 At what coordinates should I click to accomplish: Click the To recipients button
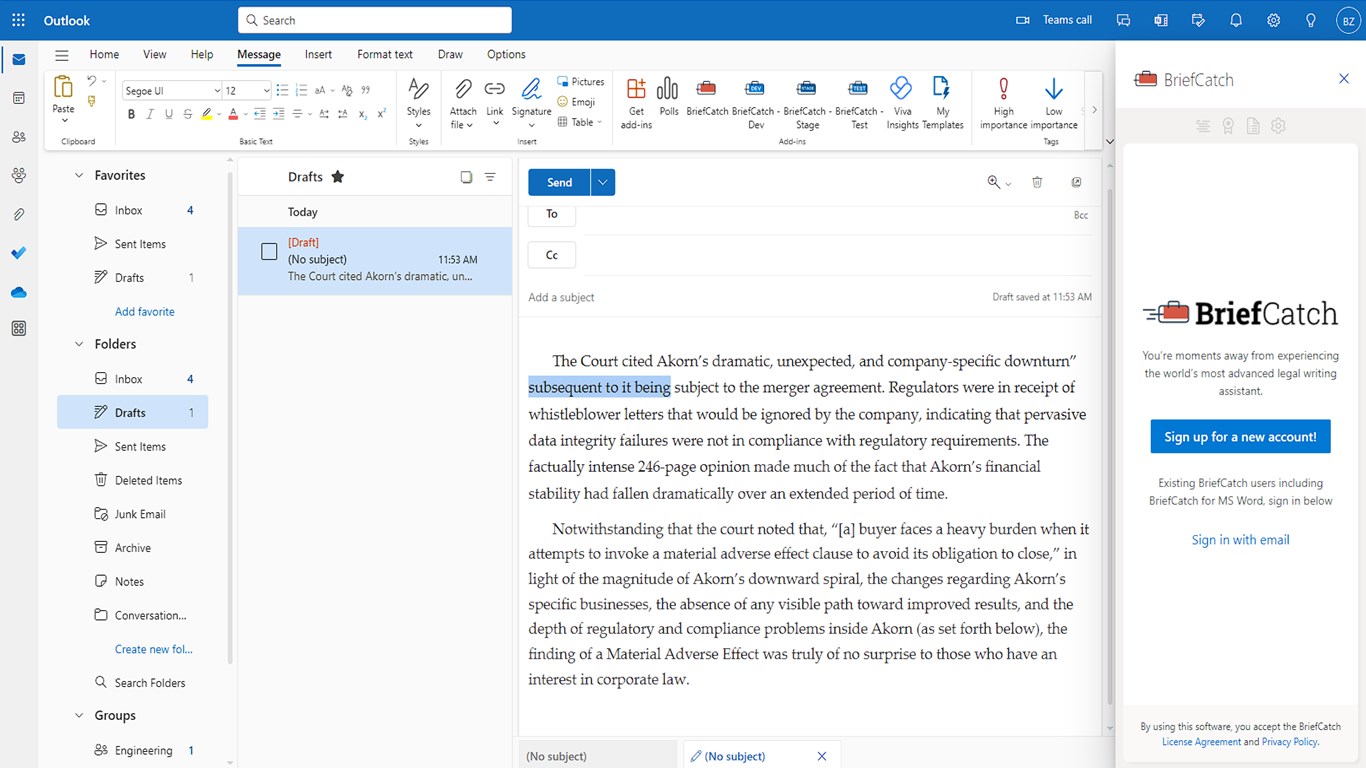[x=552, y=214]
